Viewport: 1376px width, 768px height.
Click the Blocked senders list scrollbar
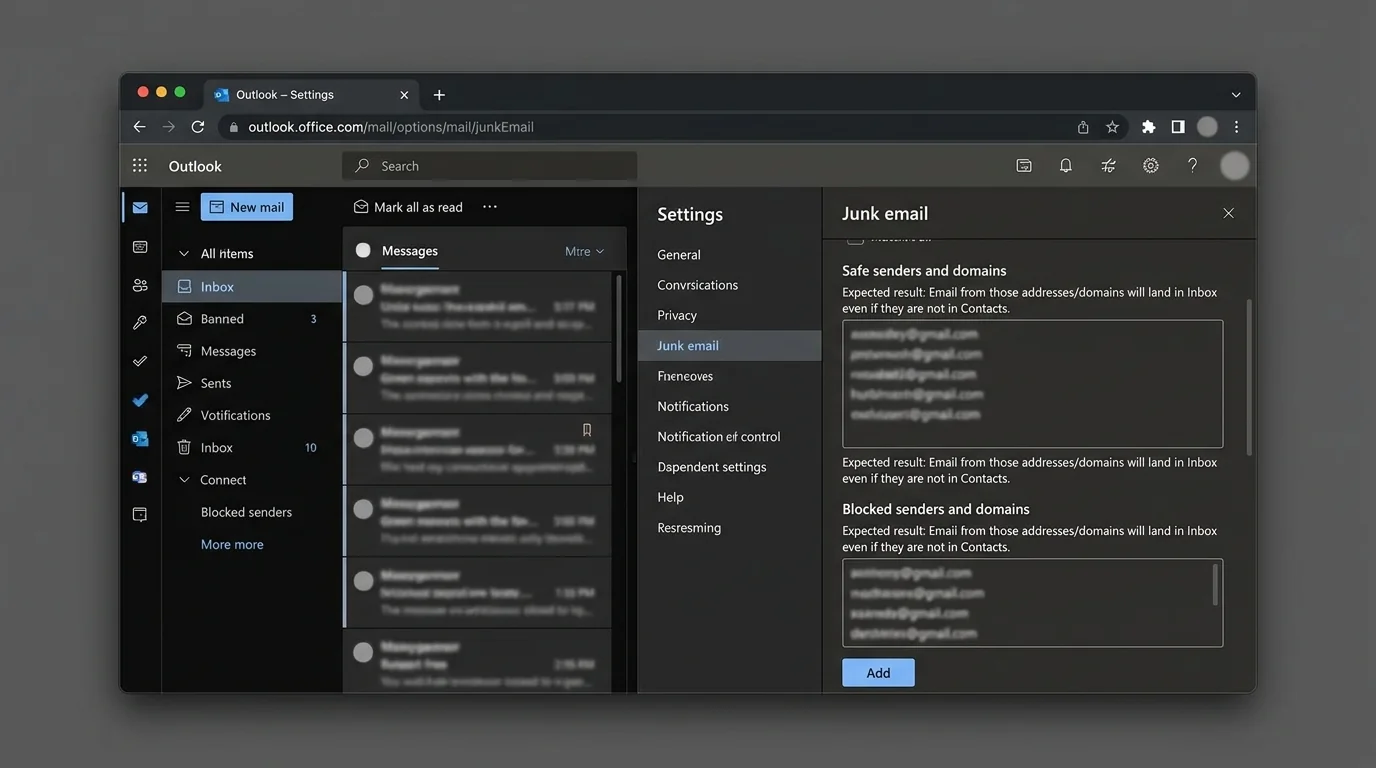pyautogui.click(x=1215, y=584)
